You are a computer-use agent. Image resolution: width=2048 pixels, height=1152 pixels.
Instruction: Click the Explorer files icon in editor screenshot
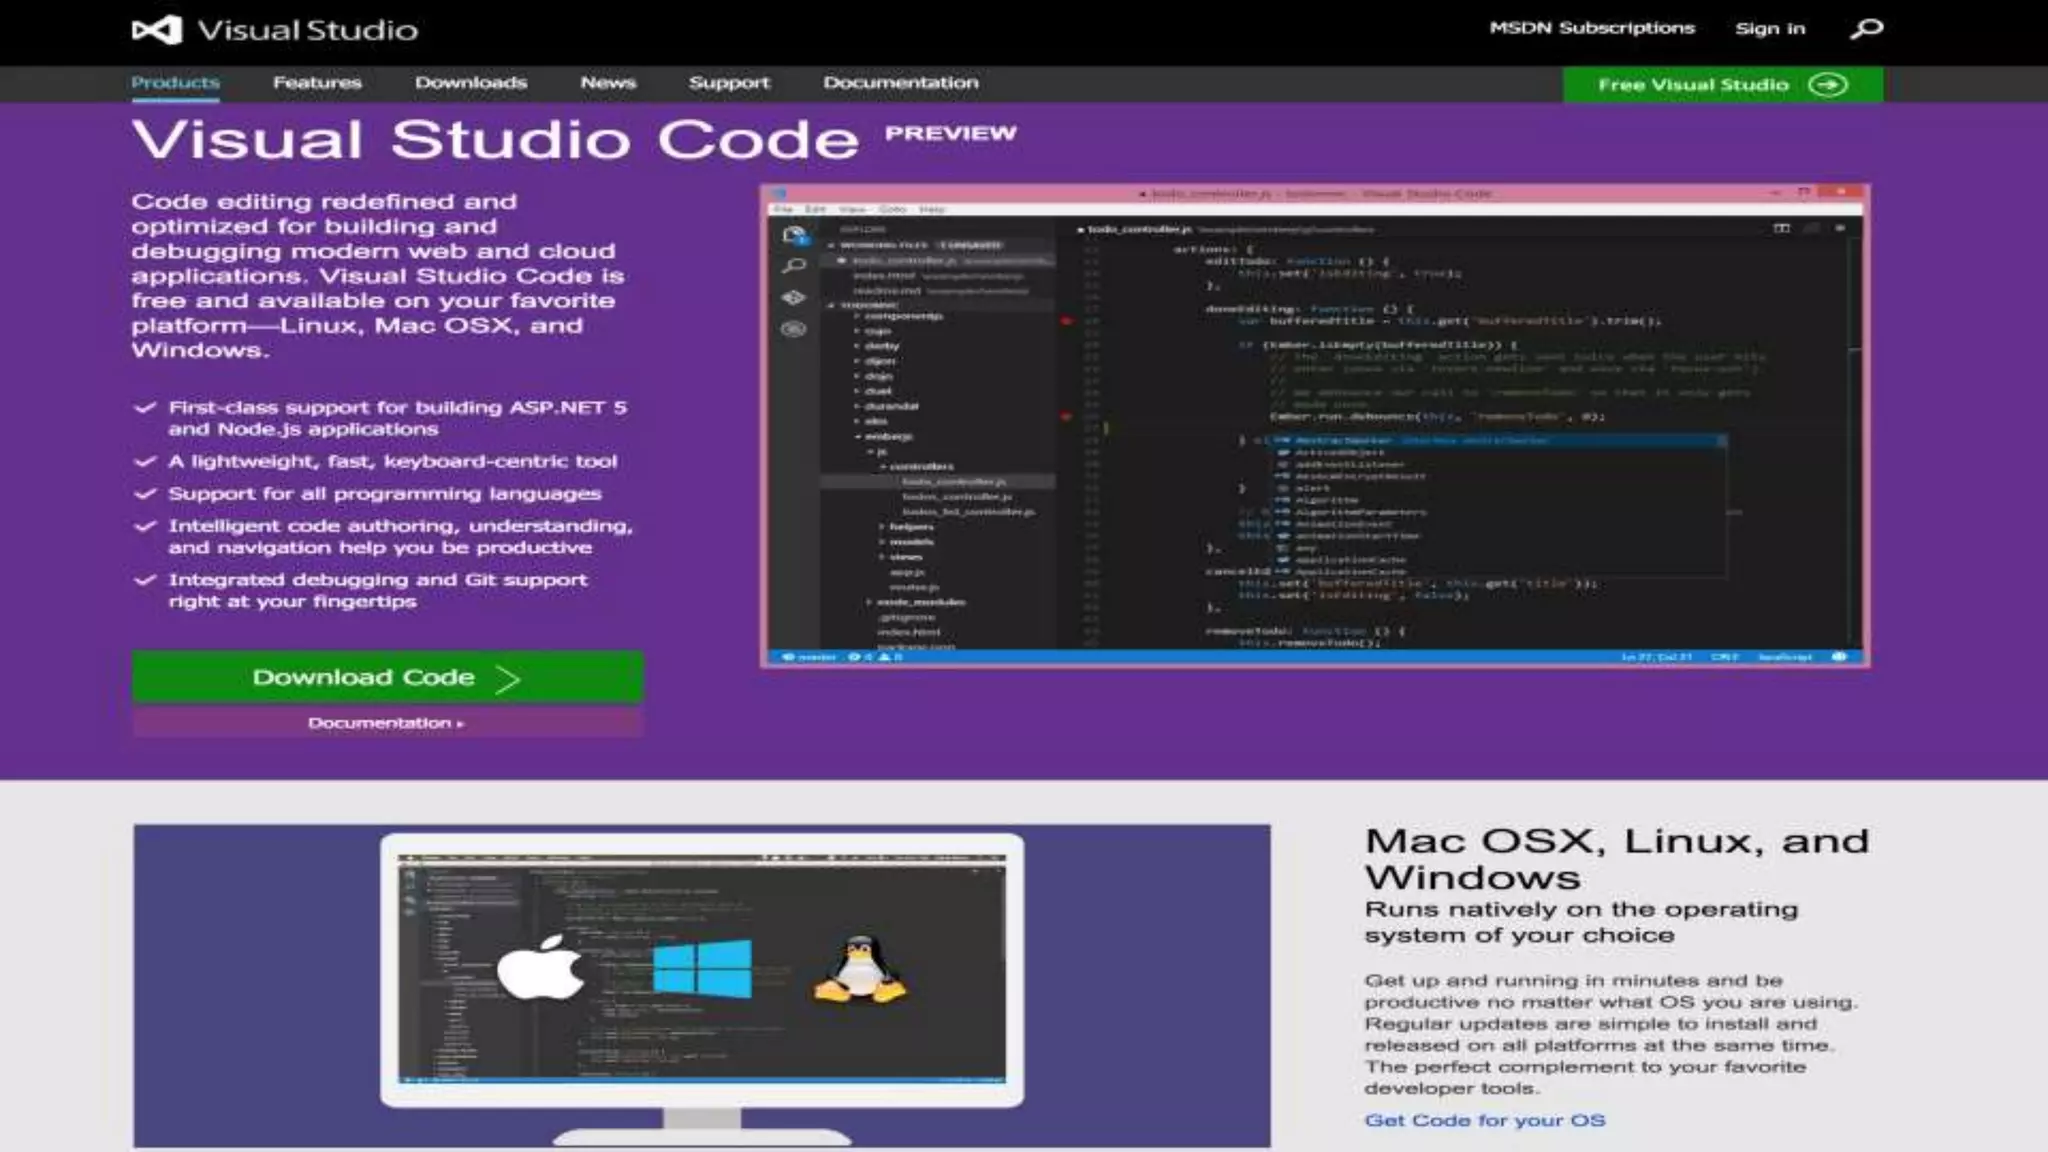(795, 236)
